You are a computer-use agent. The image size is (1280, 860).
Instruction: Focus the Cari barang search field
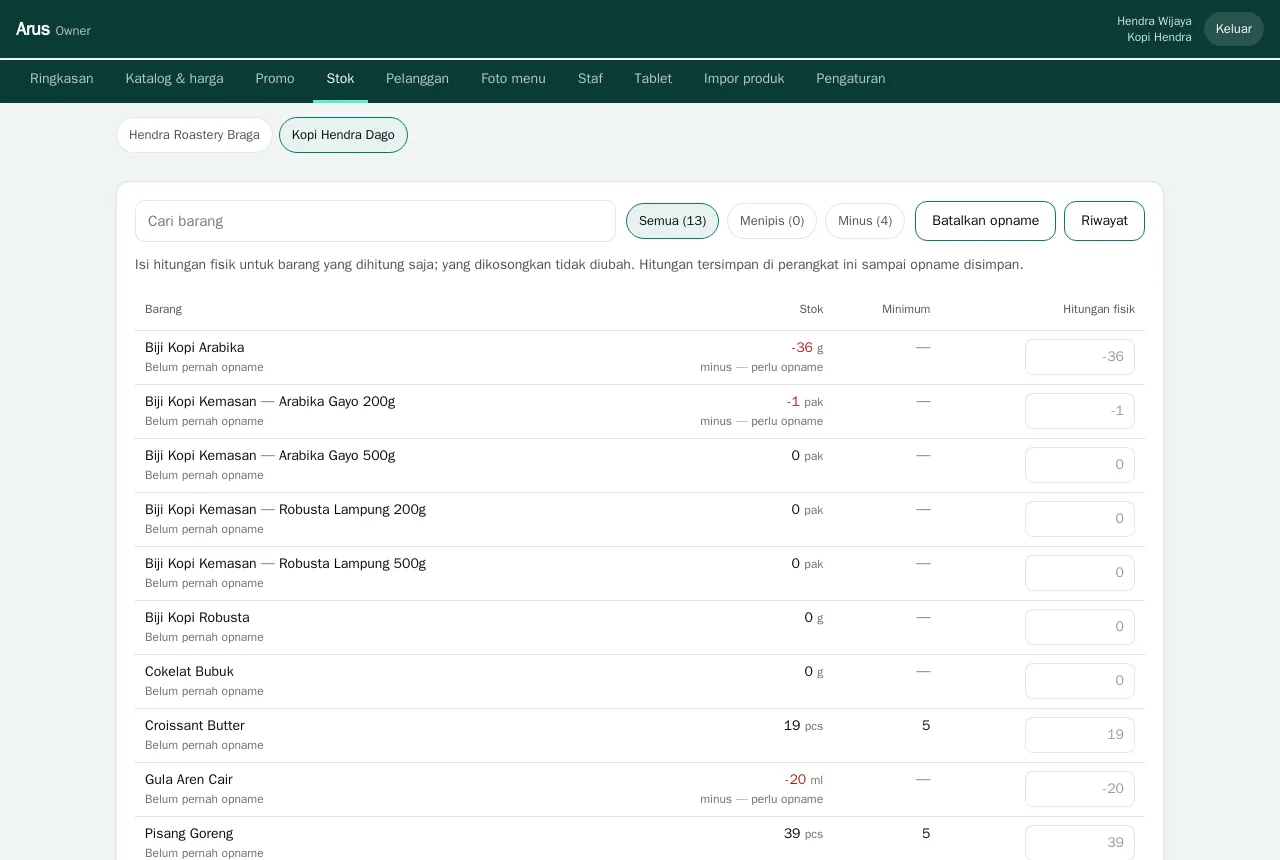(375, 221)
